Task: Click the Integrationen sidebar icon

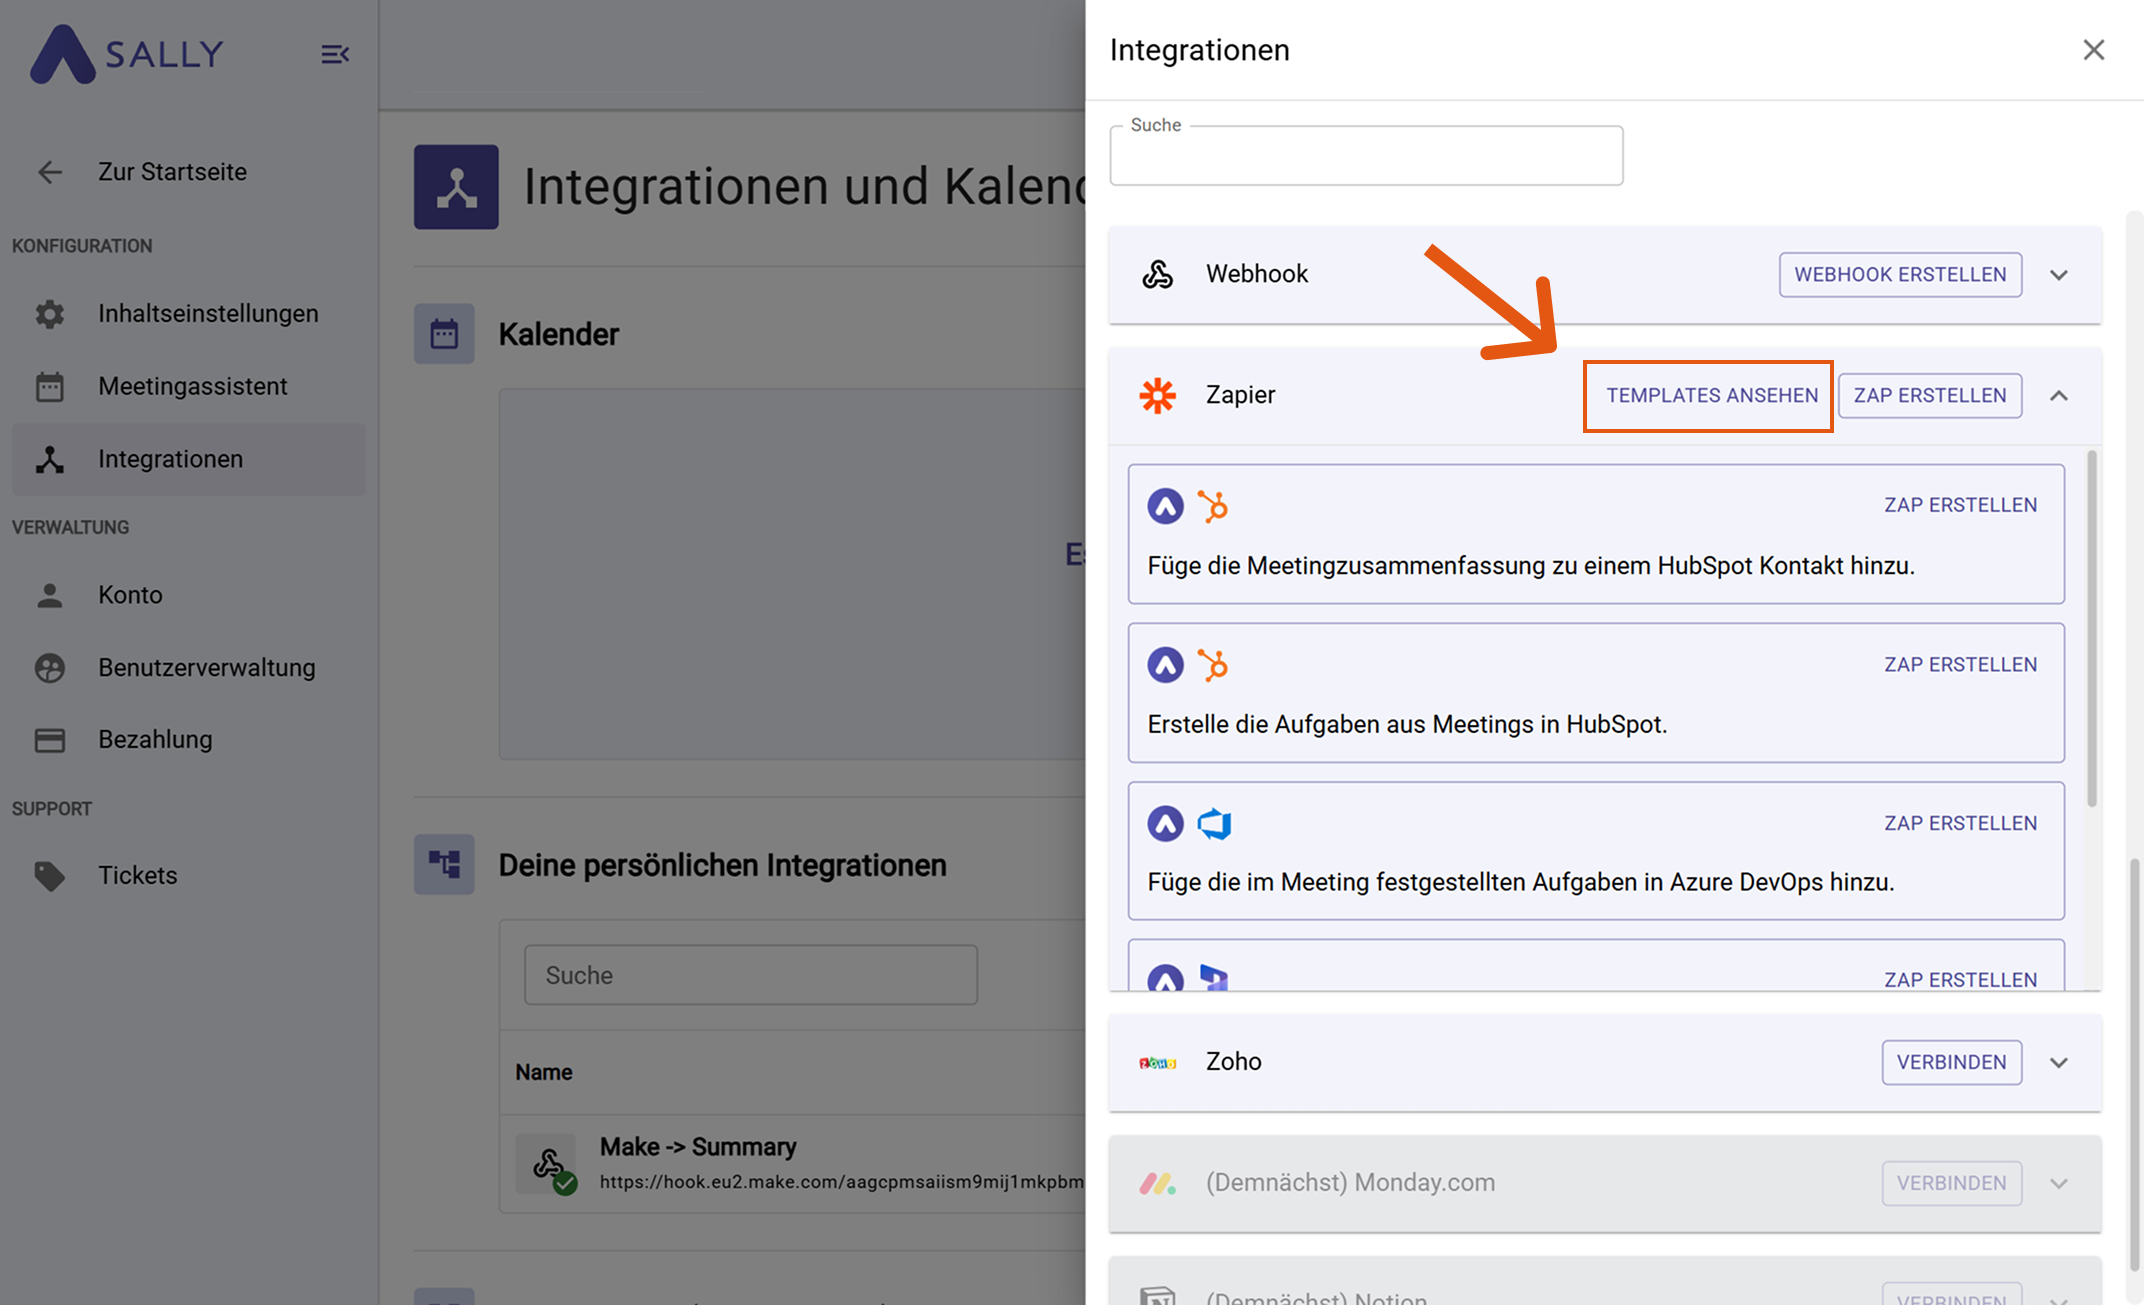Action: click(x=50, y=459)
